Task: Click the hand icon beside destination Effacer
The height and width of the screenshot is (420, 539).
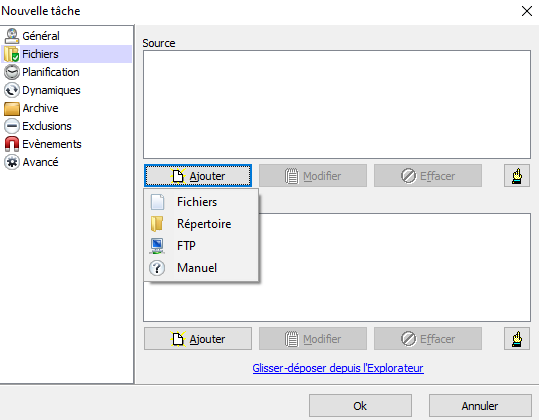Action: 517,339
